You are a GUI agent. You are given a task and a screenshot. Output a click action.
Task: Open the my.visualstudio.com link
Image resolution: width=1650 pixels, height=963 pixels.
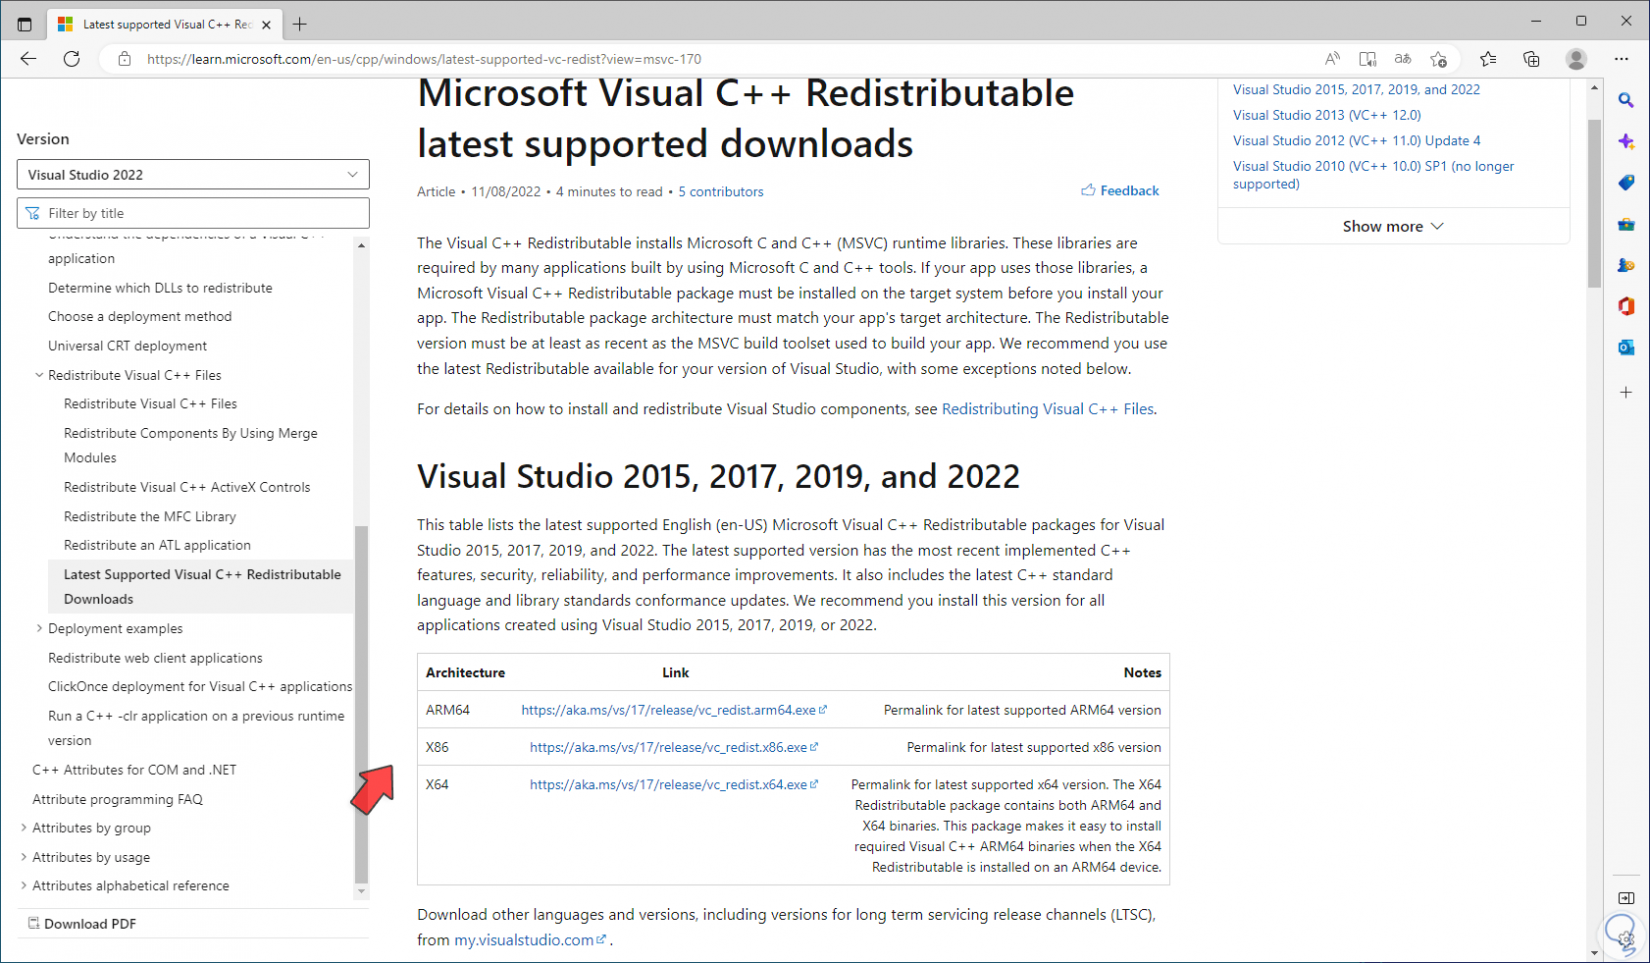(530, 940)
